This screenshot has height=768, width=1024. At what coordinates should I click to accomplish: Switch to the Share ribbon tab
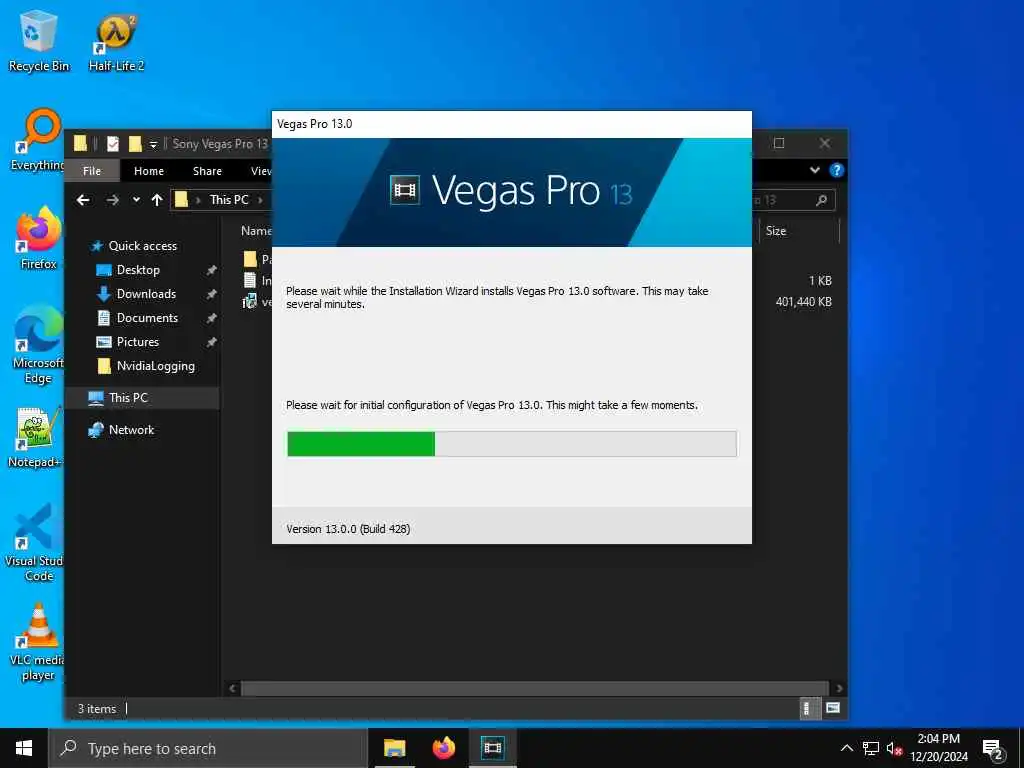[207, 171]
